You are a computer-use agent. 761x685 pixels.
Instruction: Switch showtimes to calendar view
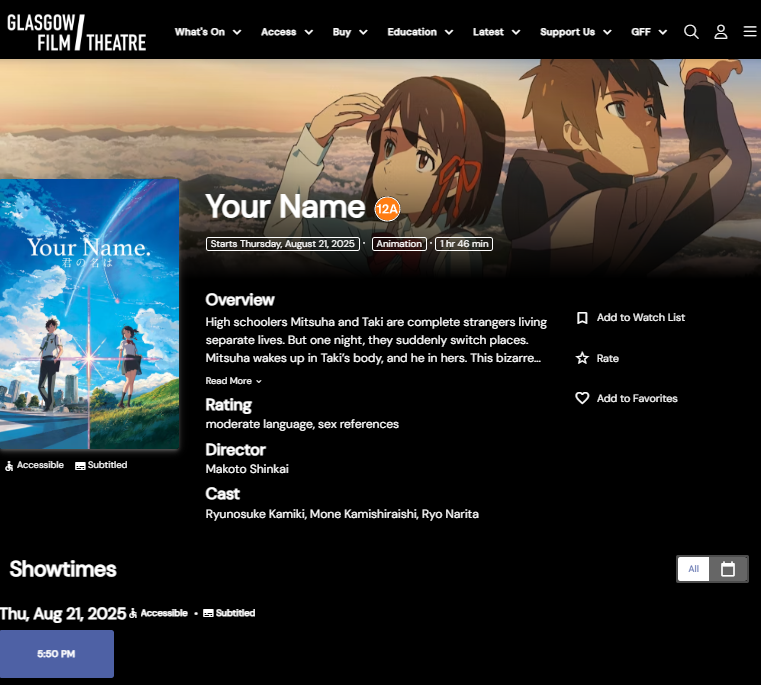tap(728, 569)
